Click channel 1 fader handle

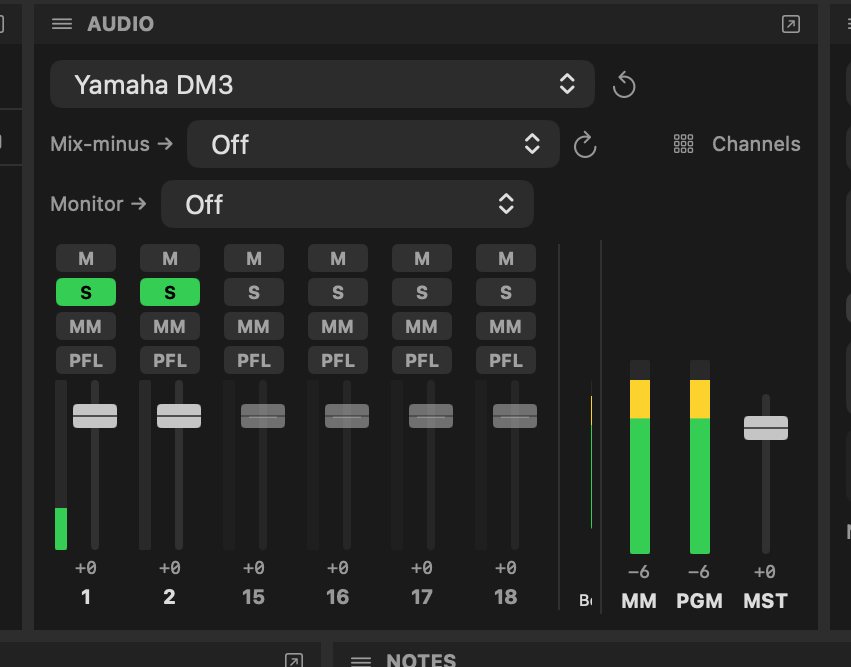95,416
